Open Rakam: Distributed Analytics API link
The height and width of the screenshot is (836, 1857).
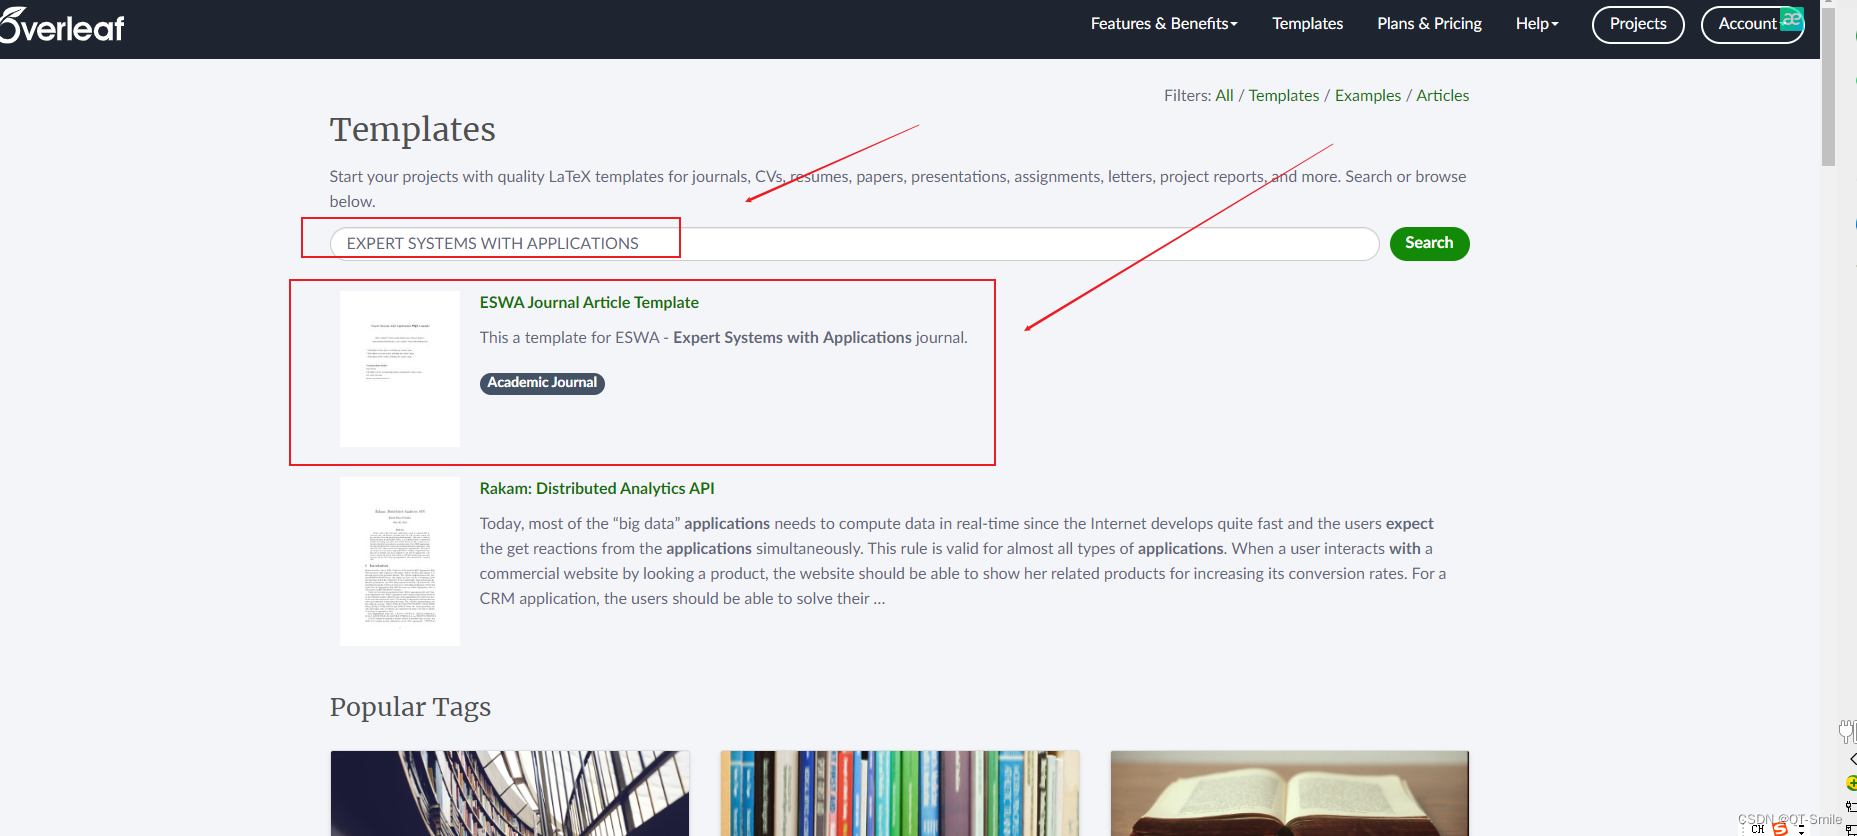pyautogui.click(x=597, y=488)
